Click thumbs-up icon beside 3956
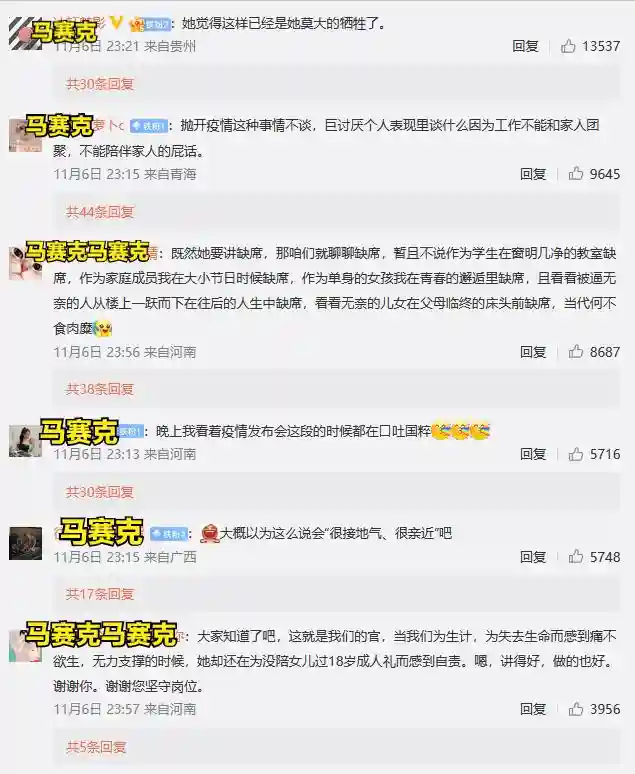The image size is (635, 774). click(x=576, y=709)
